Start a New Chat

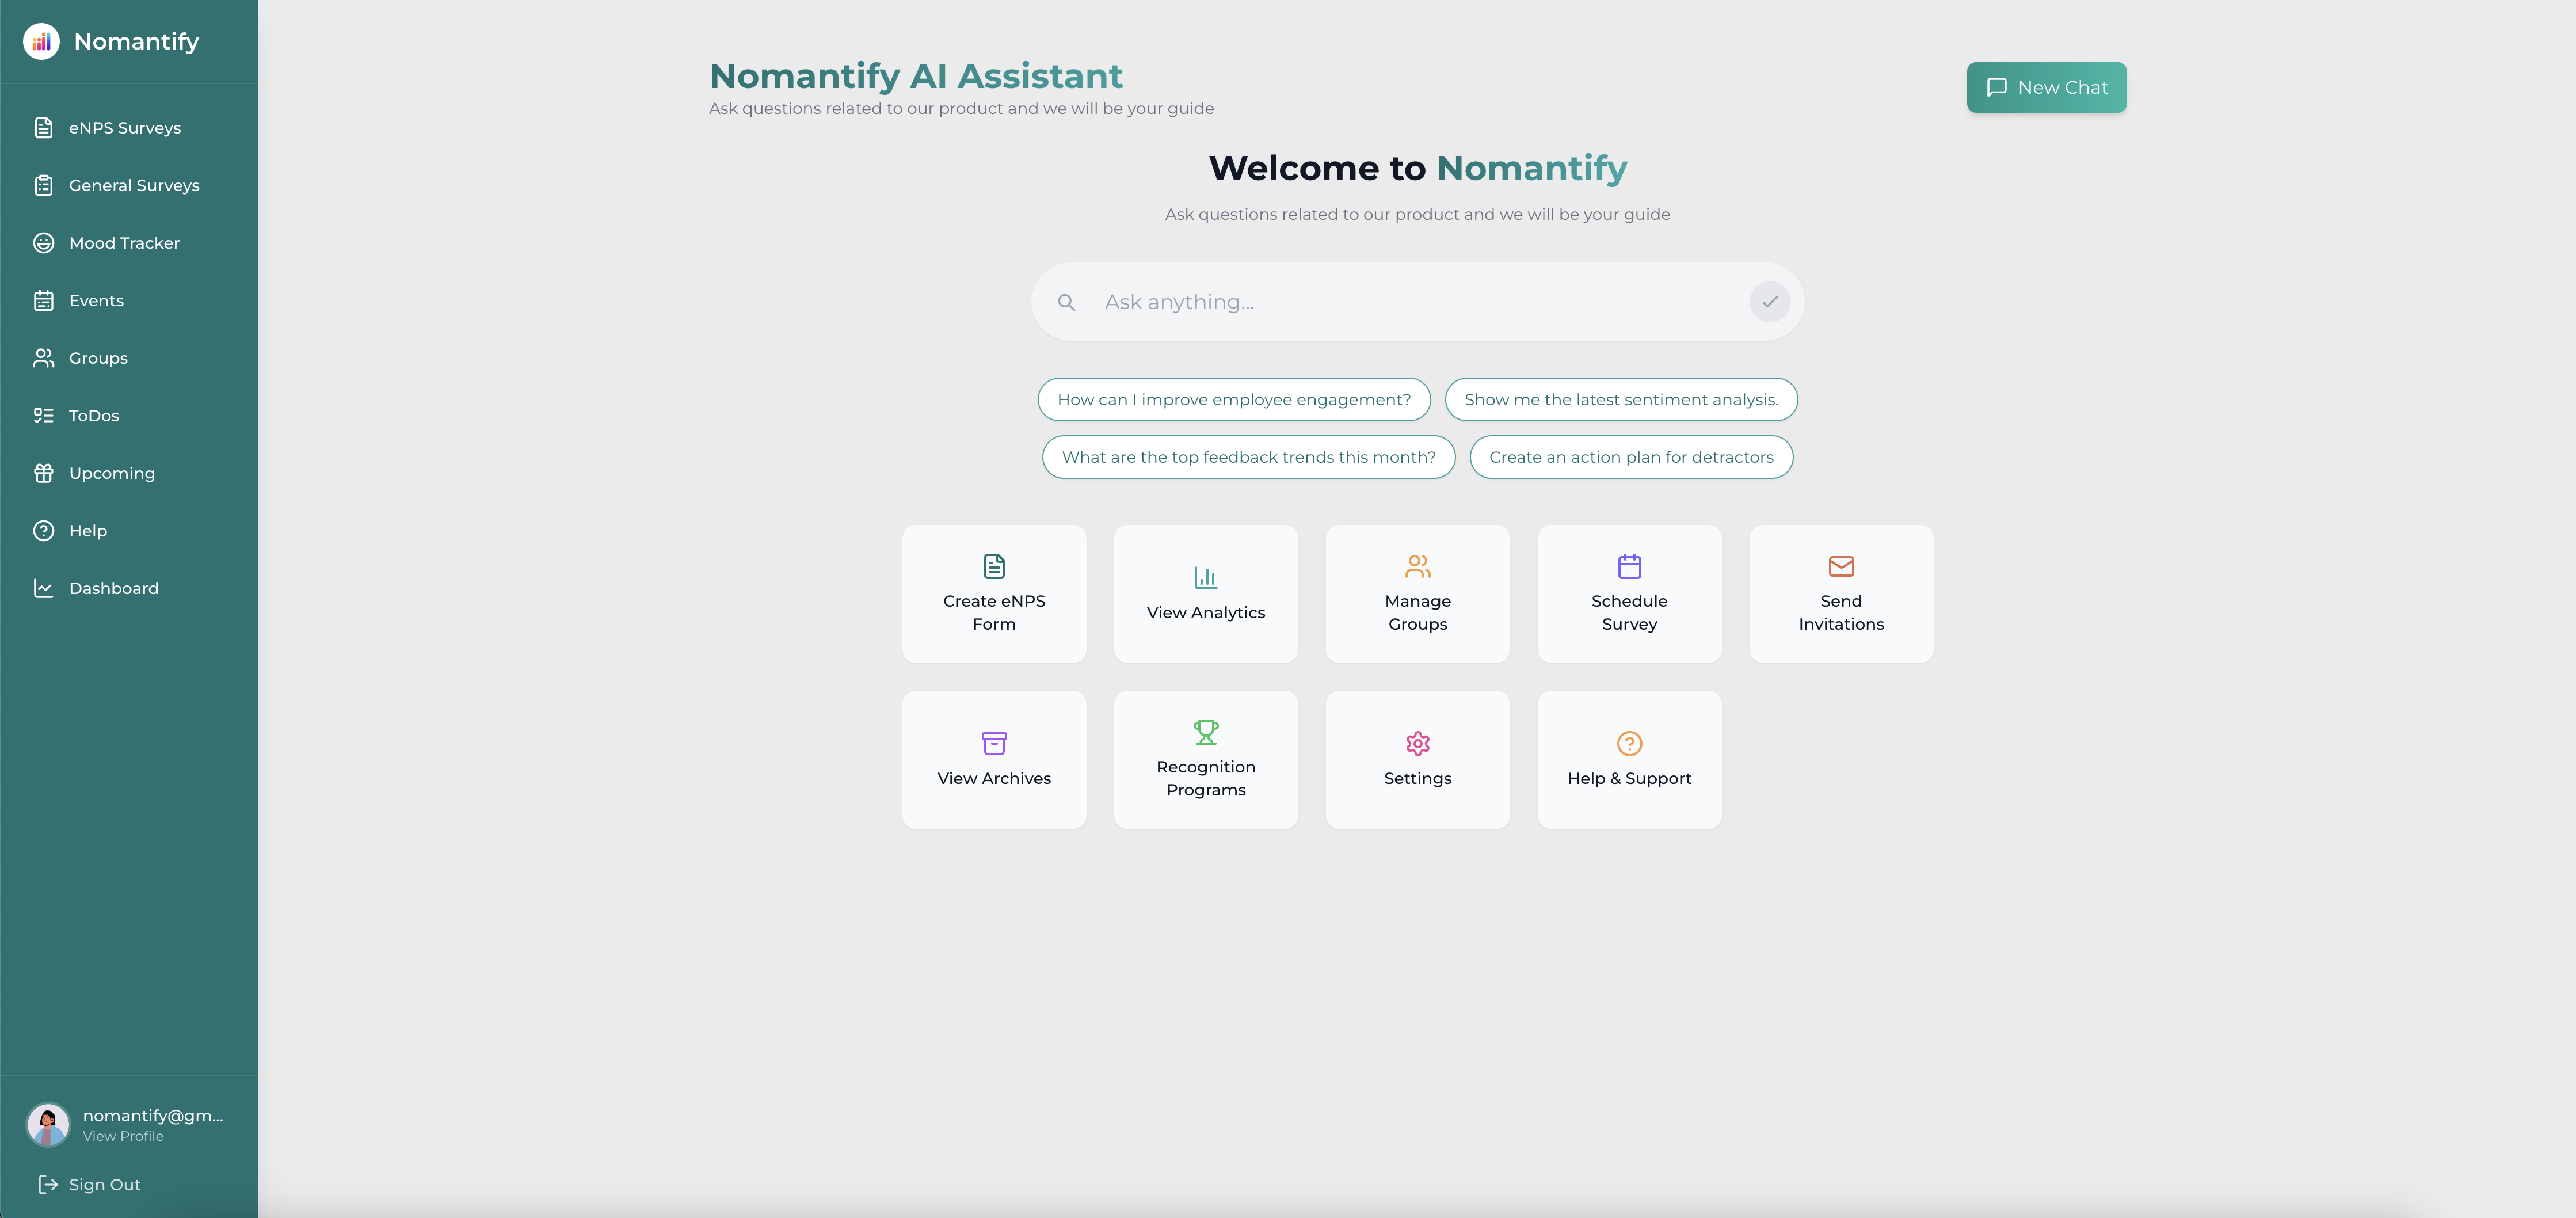click(x=2046, y=87)
